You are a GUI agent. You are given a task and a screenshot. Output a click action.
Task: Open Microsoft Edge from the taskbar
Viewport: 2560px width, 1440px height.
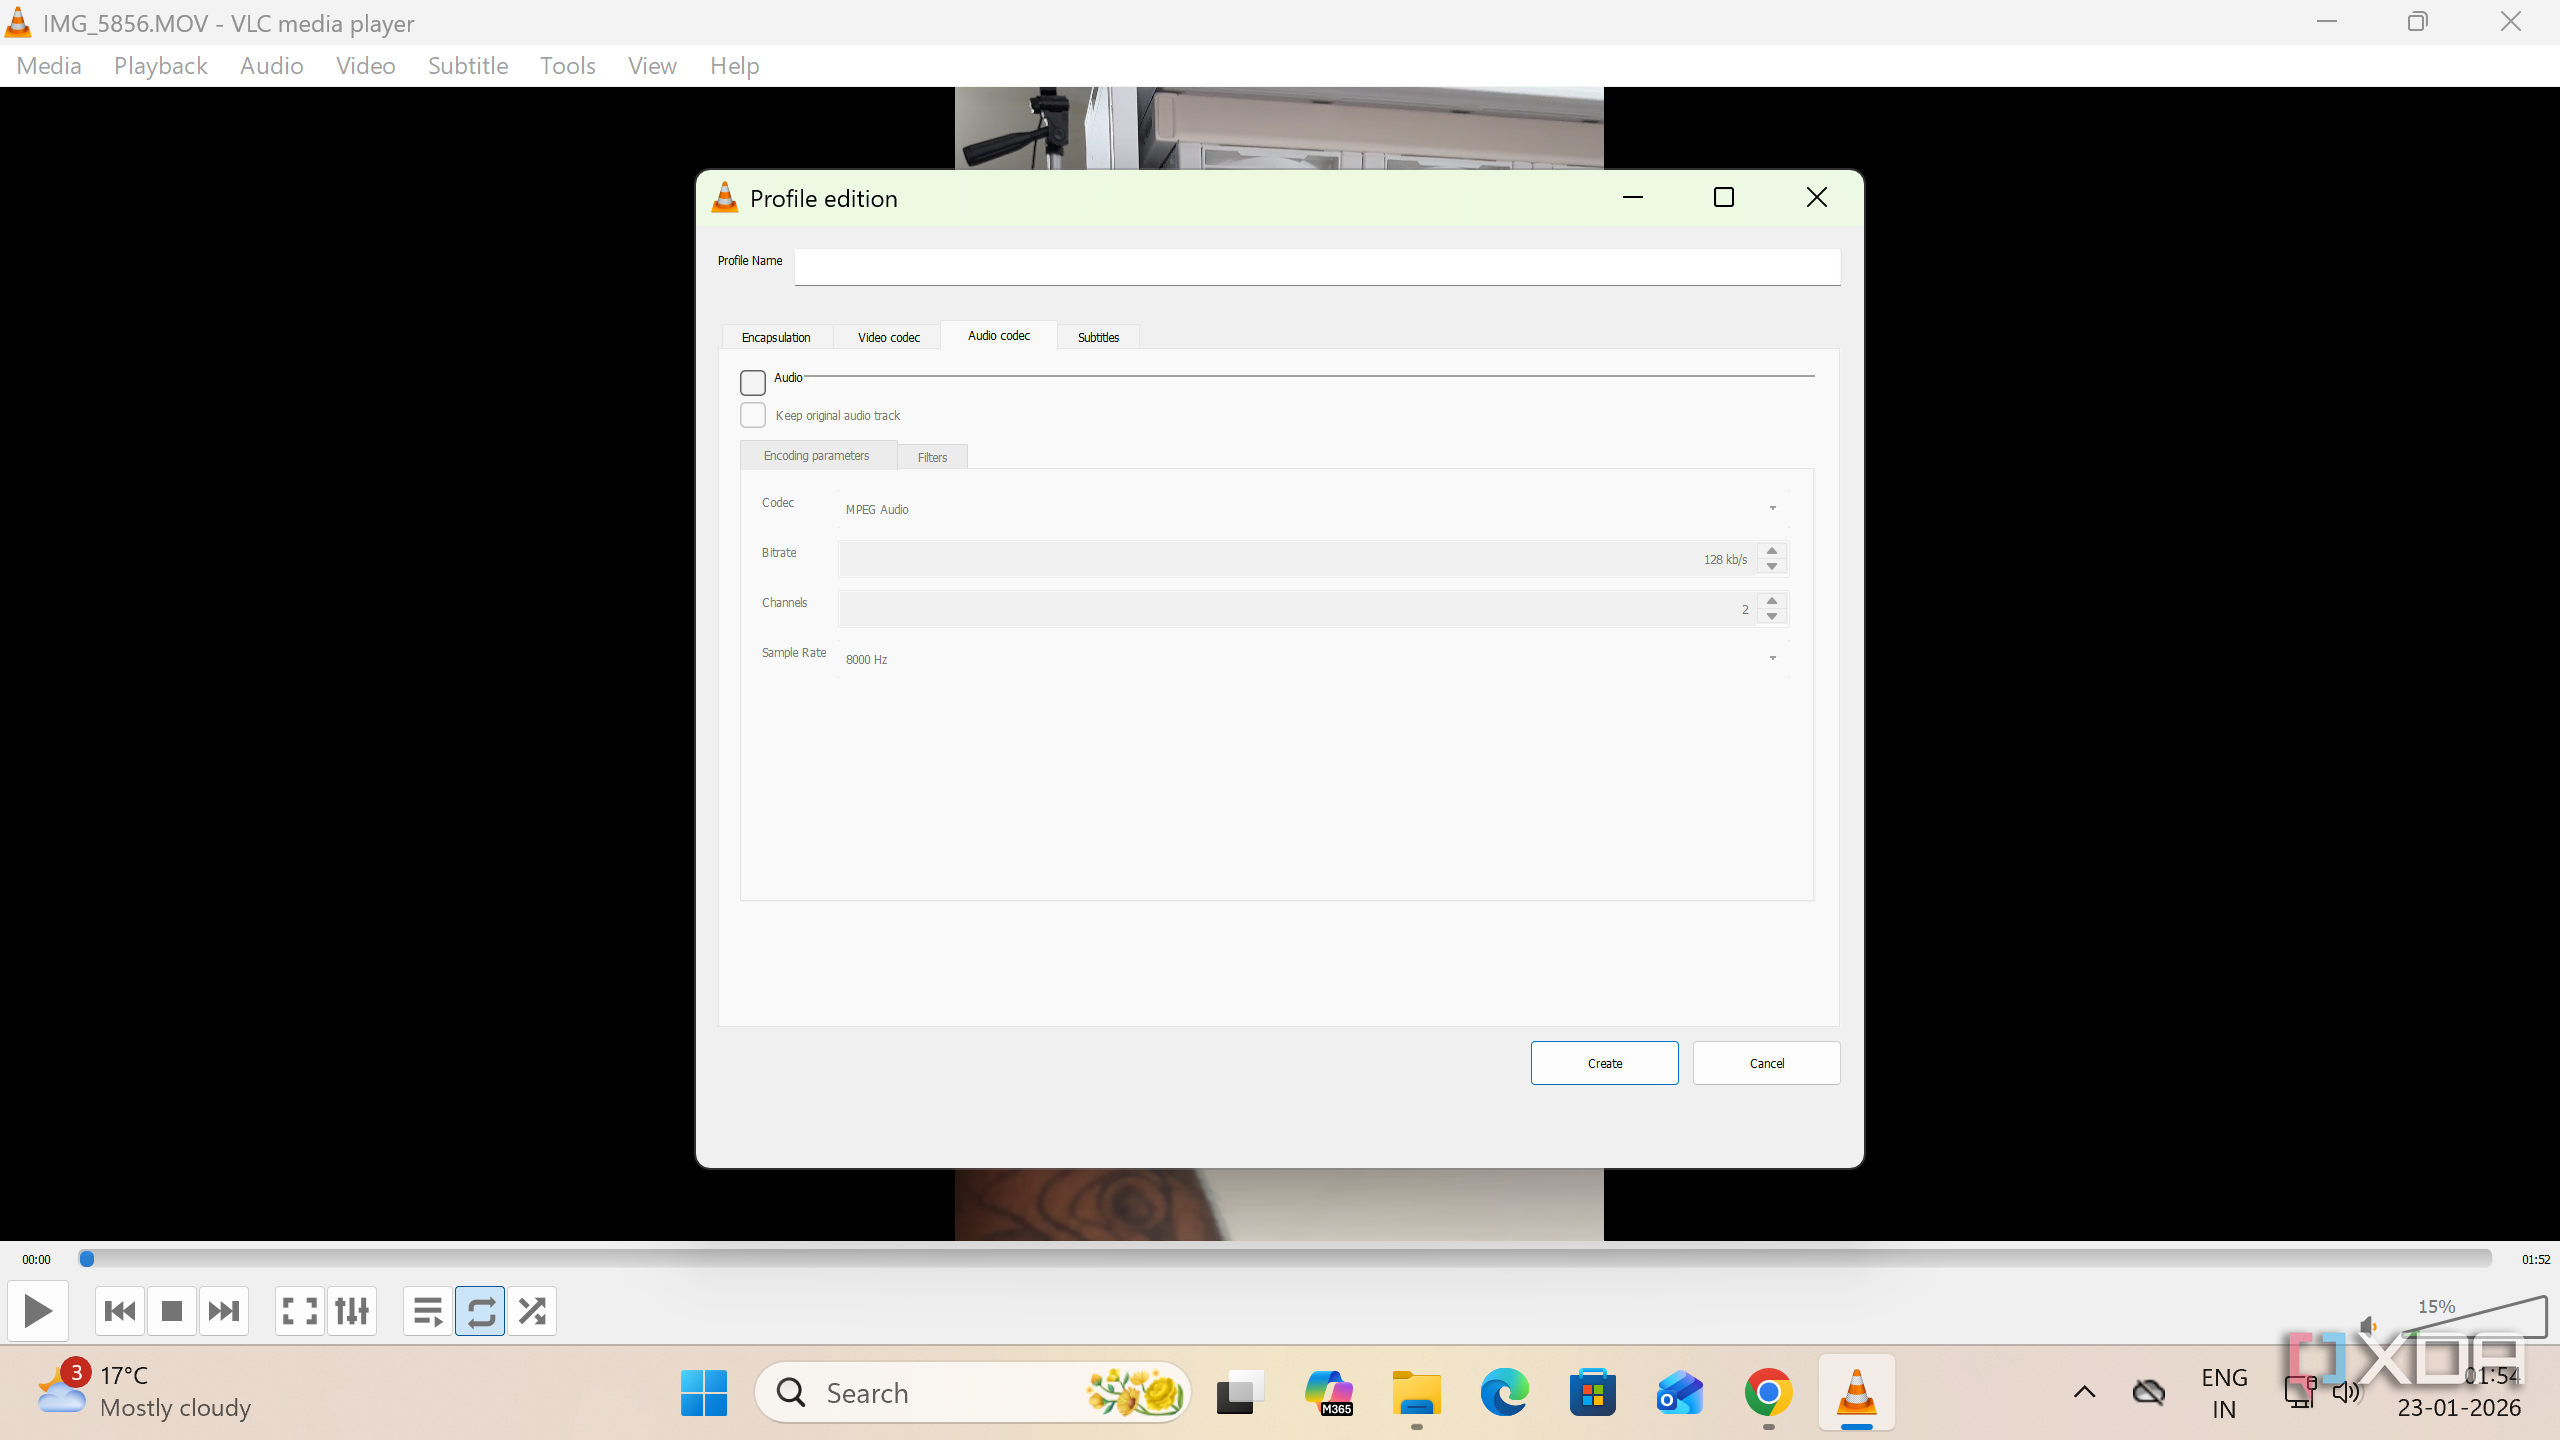pyautogui.click(x=1505, y=1392)
